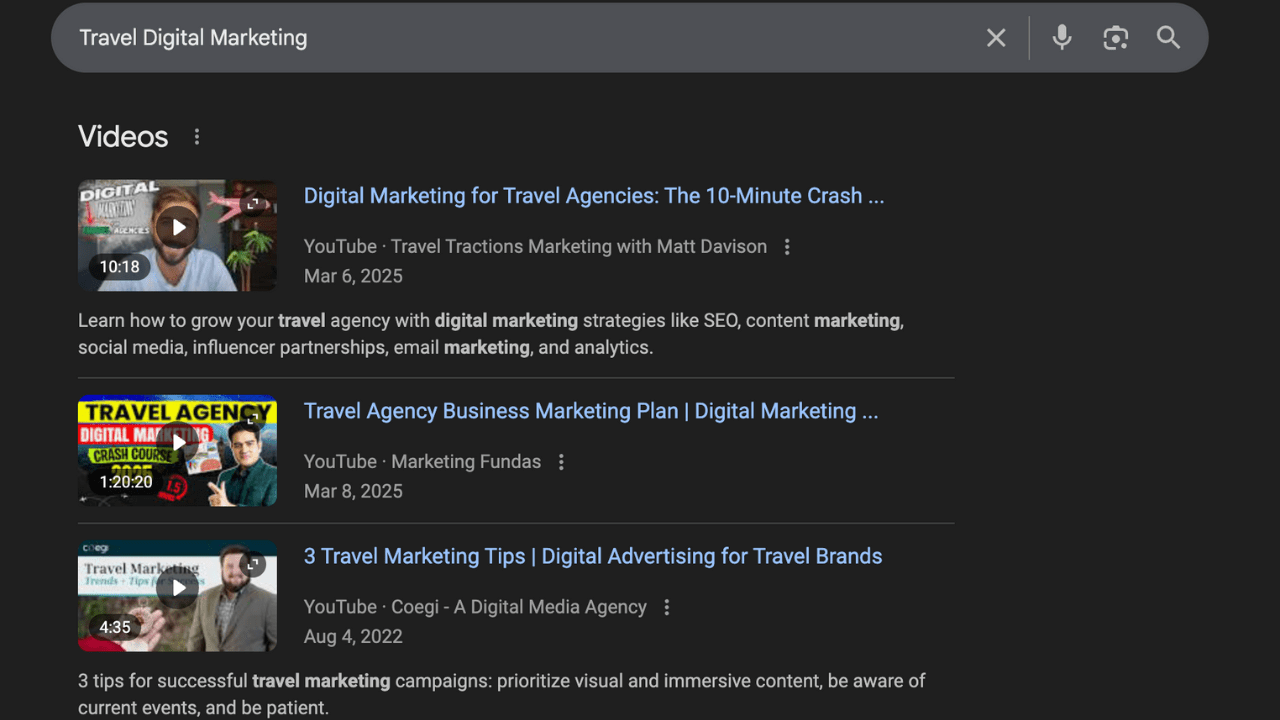Open 3 Travel Marketing Tips link
The height and width of the screenshot is (720, 1280).
pyautogui.click(x=592, y=556)
